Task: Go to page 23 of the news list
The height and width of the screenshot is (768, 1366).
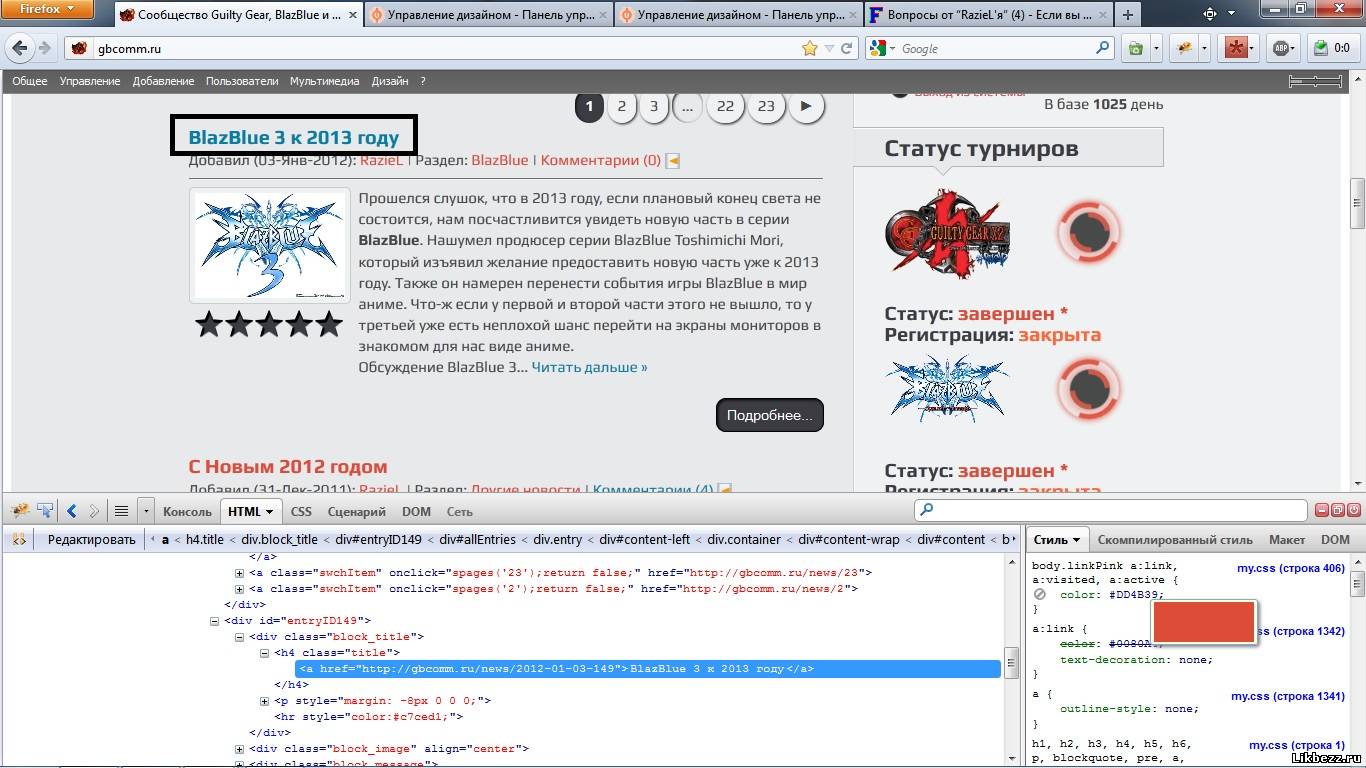Action: pyautogui.click(x=766, y=106)
